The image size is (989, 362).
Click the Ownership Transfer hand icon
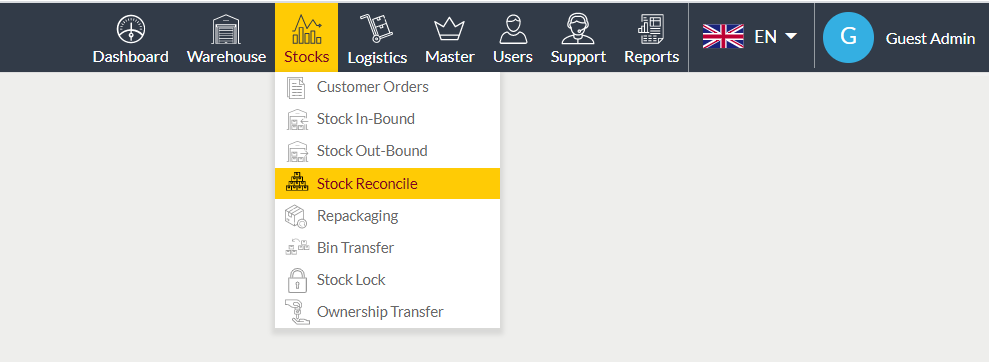click(296, 312)
